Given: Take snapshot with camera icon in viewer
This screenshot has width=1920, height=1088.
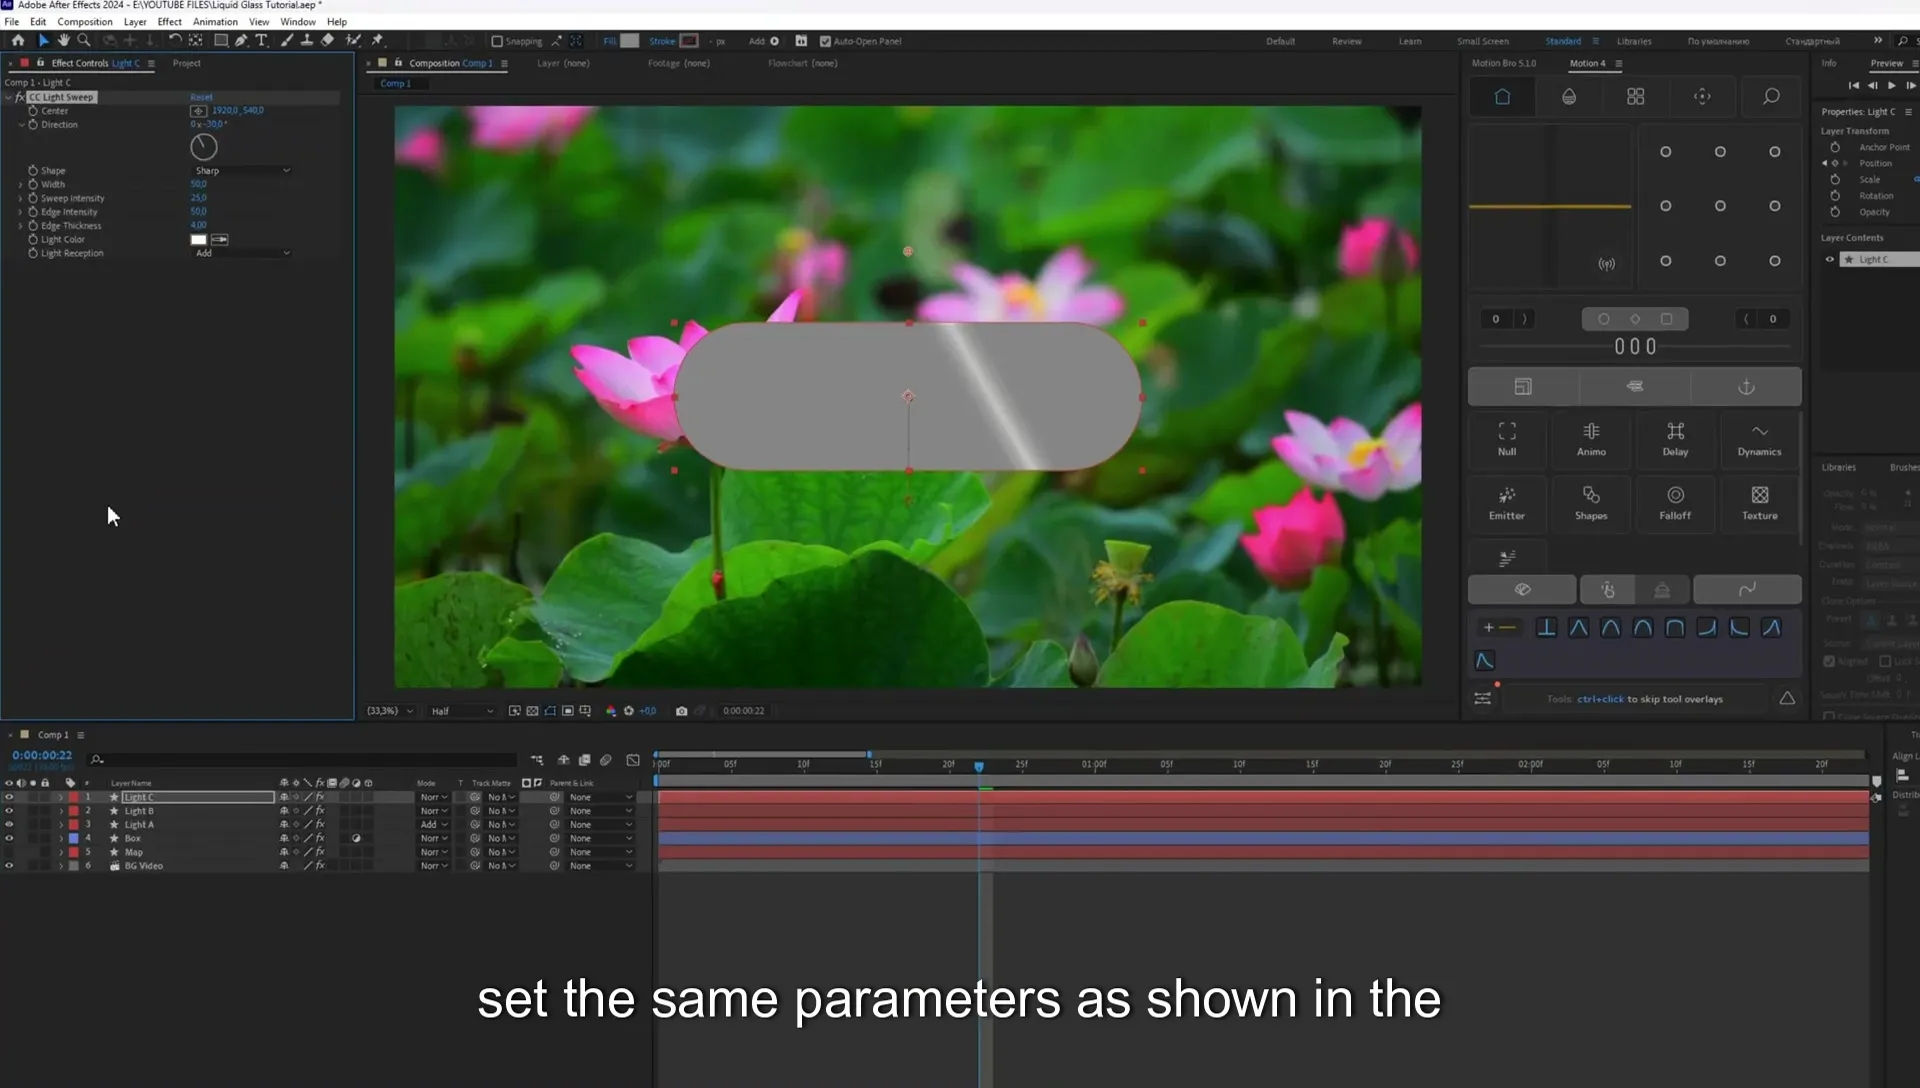Looking at the screenshot, I should pos(681,711).
